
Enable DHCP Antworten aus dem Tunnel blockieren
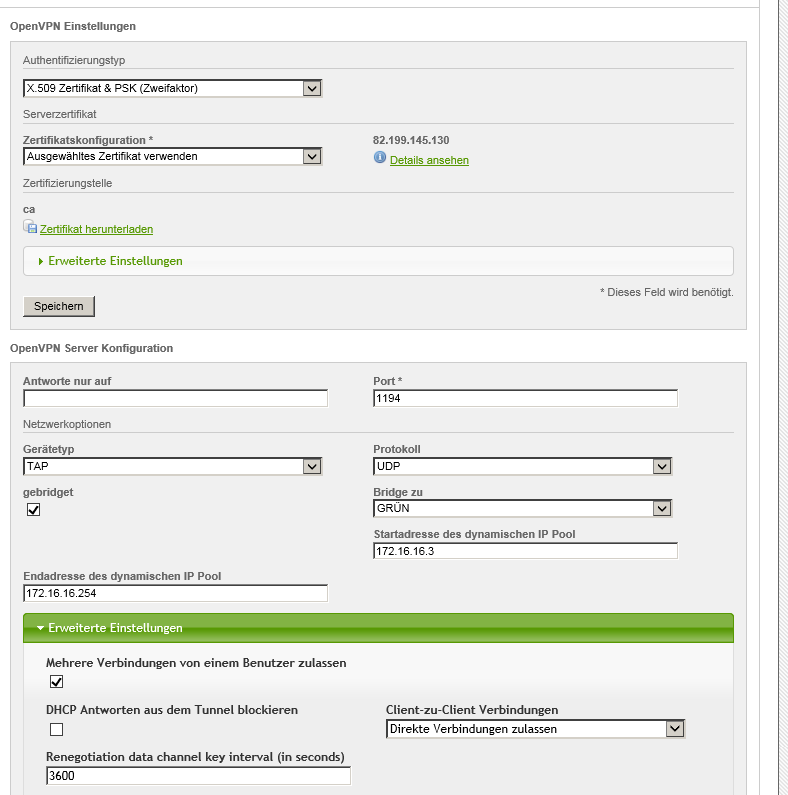(56, 729)
